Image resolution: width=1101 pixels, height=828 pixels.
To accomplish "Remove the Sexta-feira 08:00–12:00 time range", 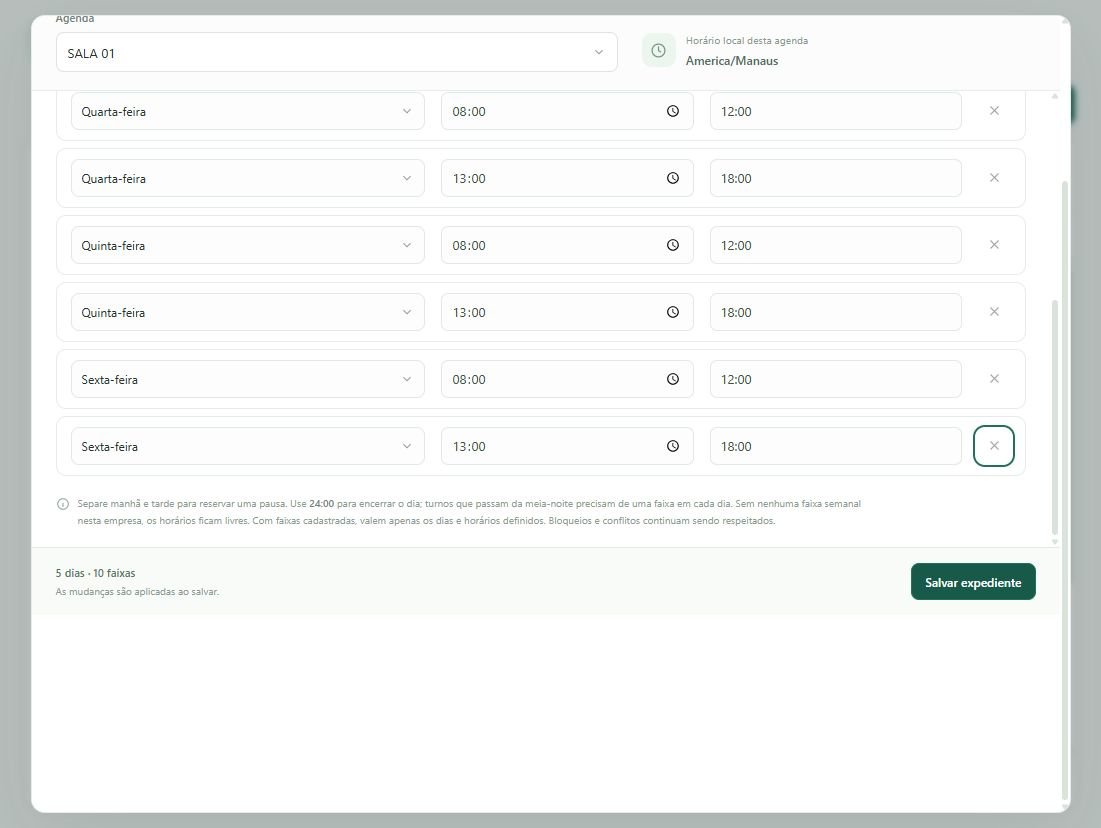I will [x=994, y=379].
